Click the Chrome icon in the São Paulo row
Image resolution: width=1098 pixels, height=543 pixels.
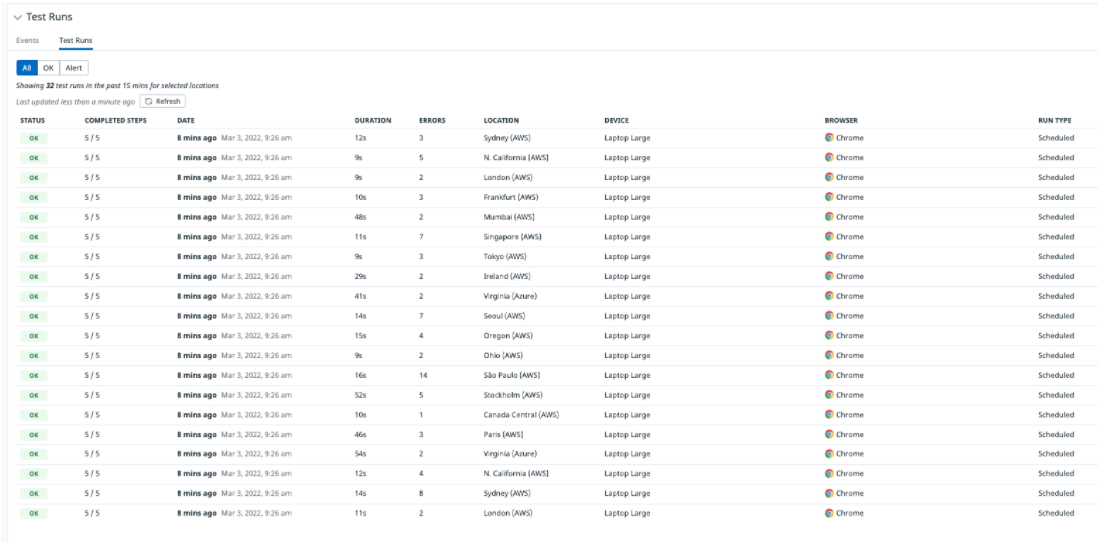(829, 374)
